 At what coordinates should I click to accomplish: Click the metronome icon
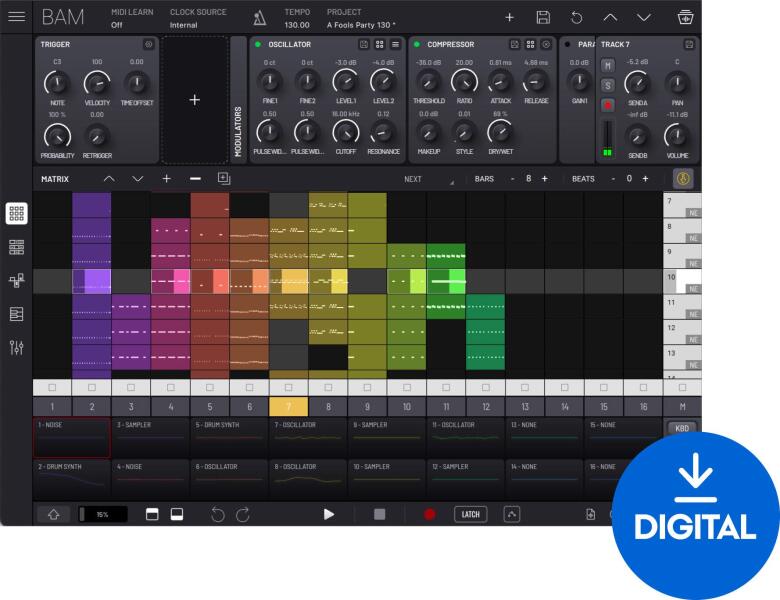tap(260, 18)
